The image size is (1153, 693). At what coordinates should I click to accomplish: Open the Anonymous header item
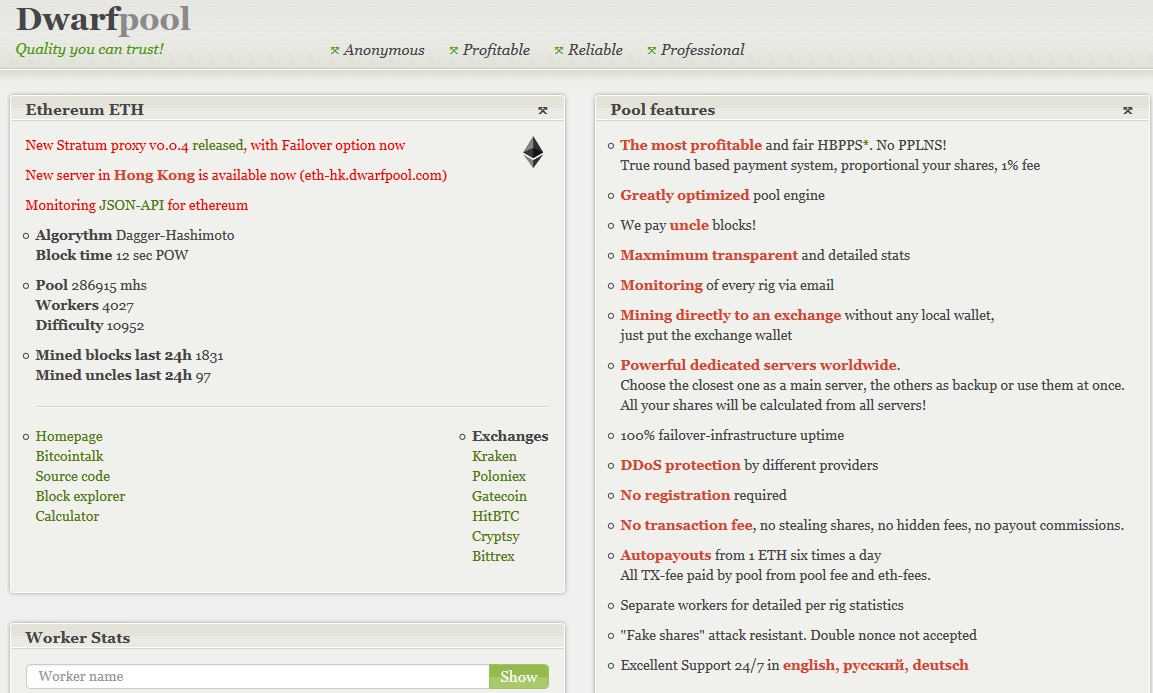click(x=384, y=50)
